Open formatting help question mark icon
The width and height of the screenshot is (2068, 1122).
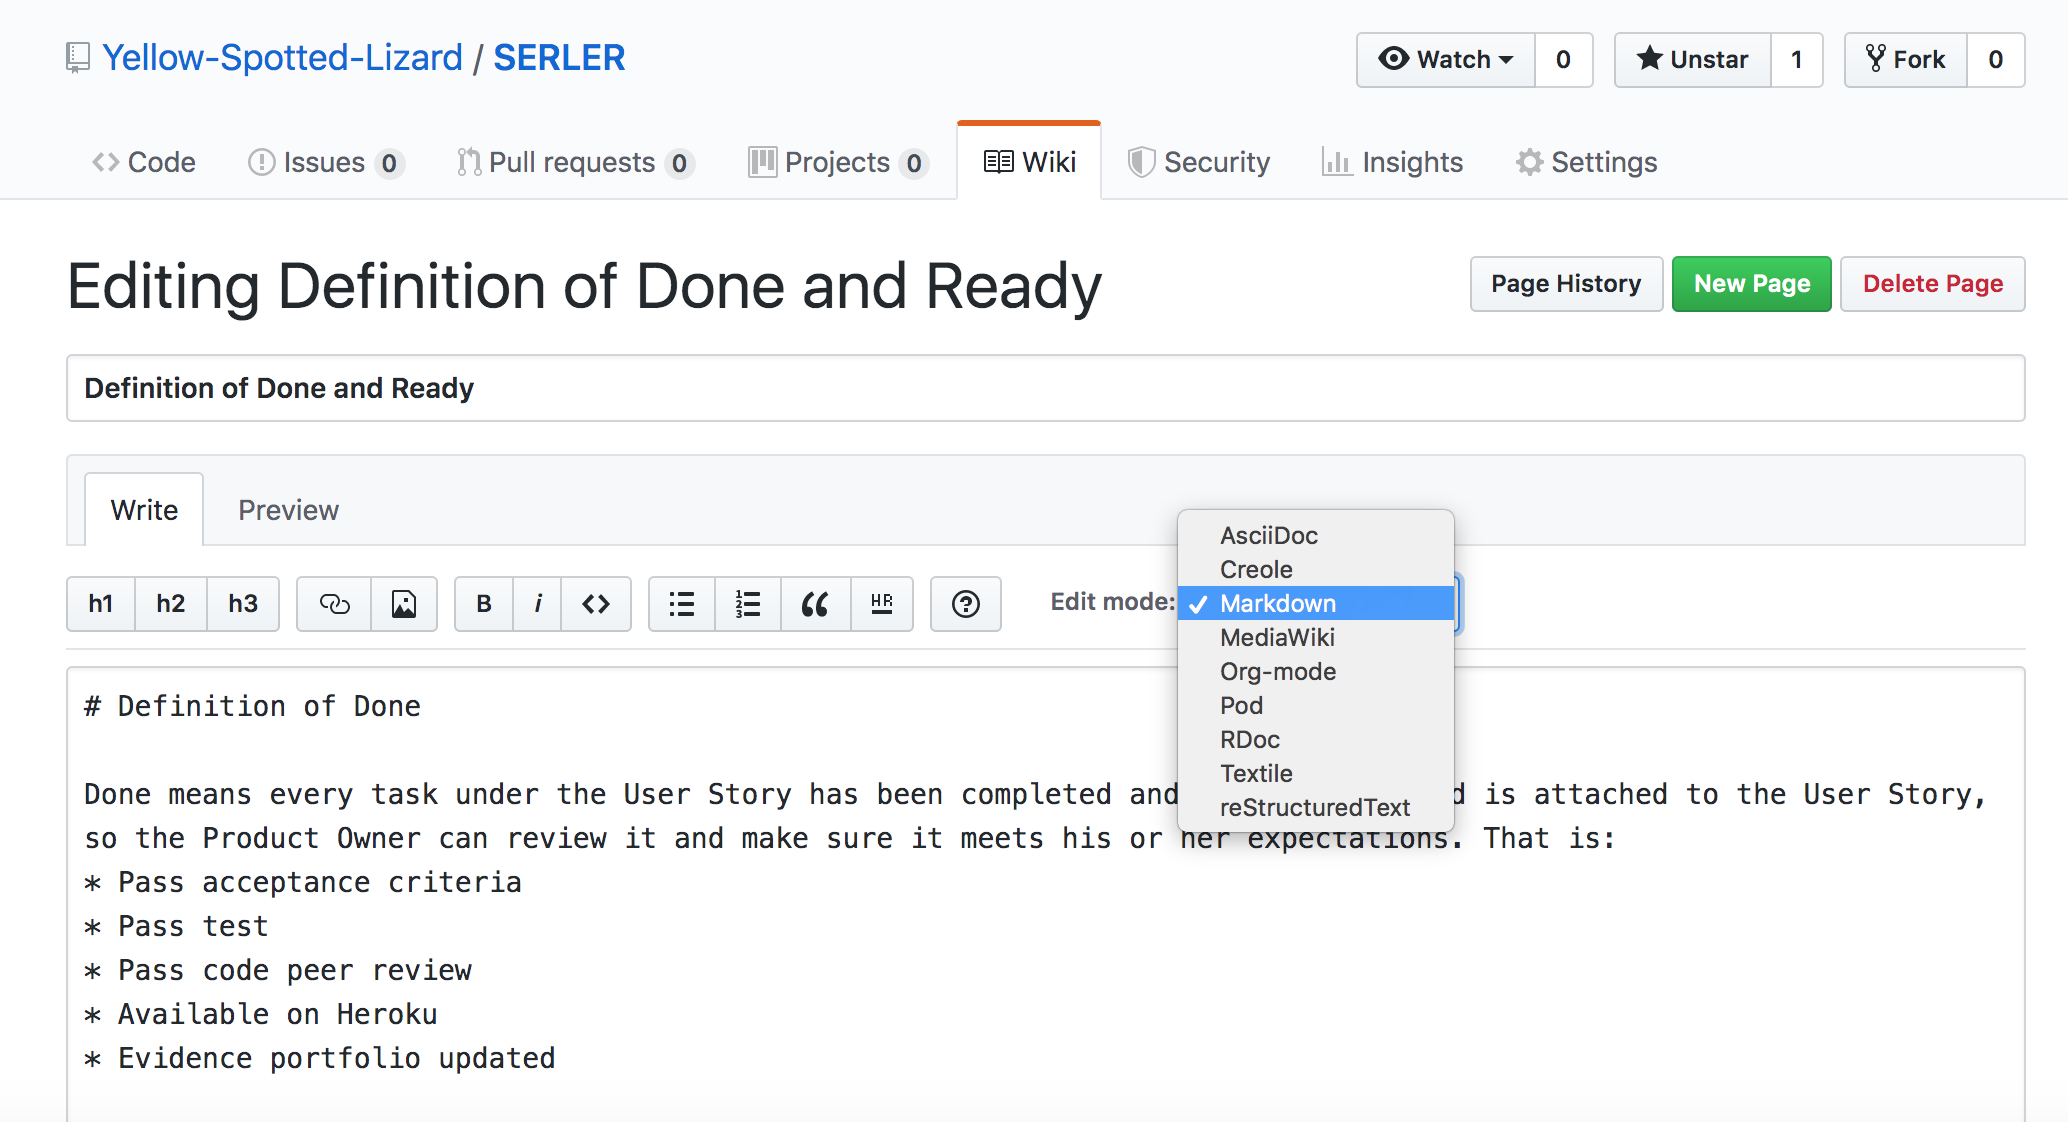tap(966, 603)
